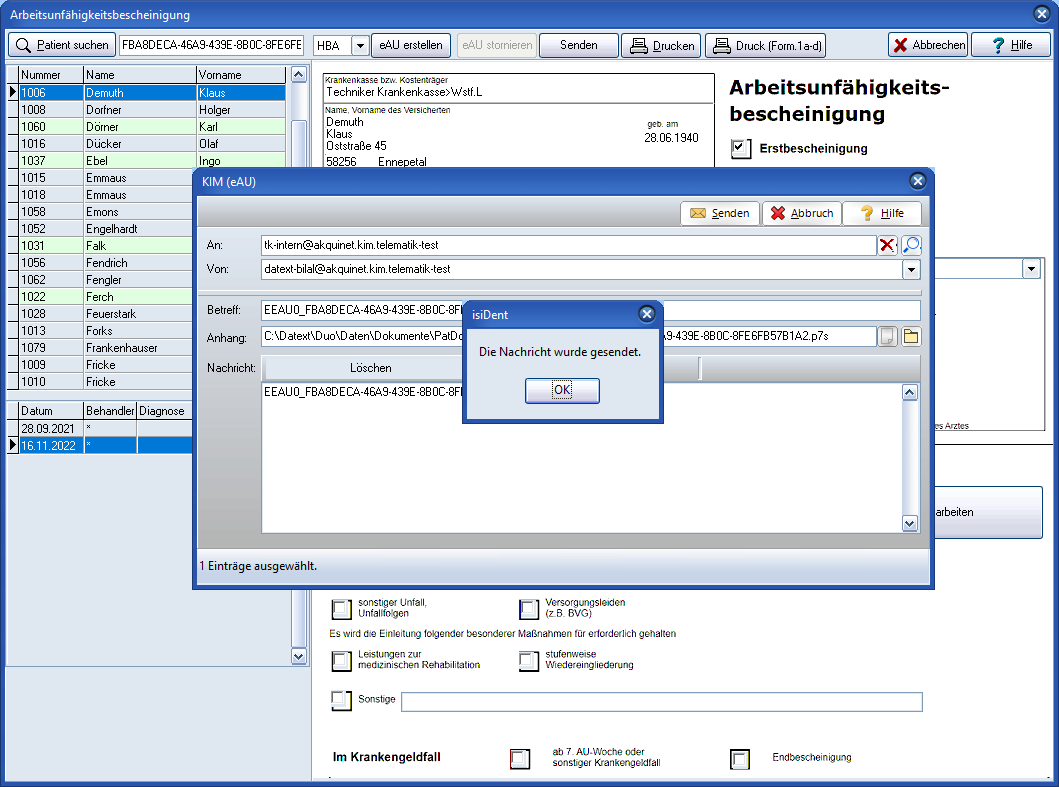The width and height of the screenshot is (1059, 787).
Task: Confirm message sent with OK
Action: 562,390
